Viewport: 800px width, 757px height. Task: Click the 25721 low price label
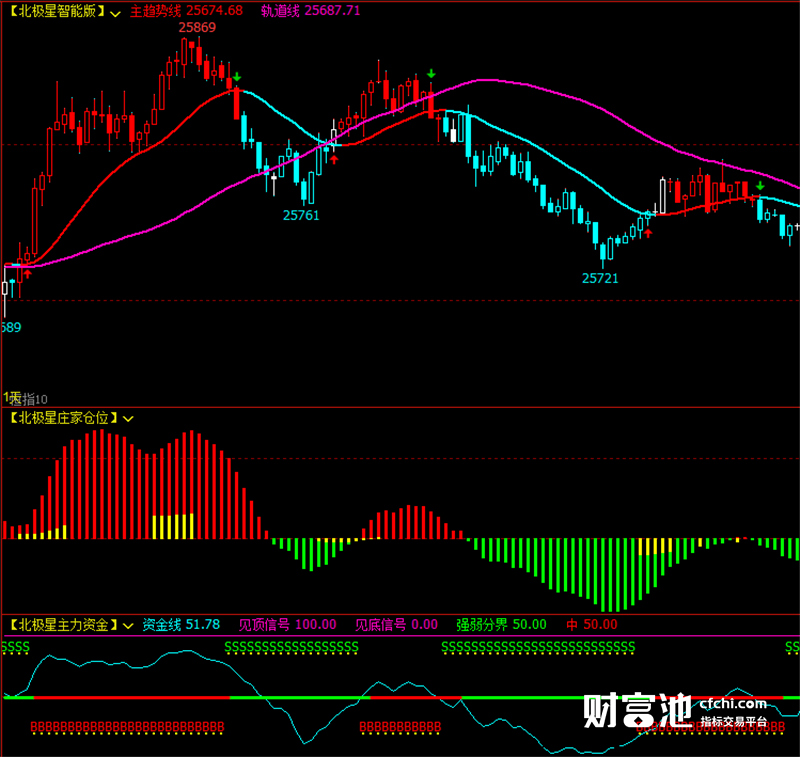click(x=600, y=278)
